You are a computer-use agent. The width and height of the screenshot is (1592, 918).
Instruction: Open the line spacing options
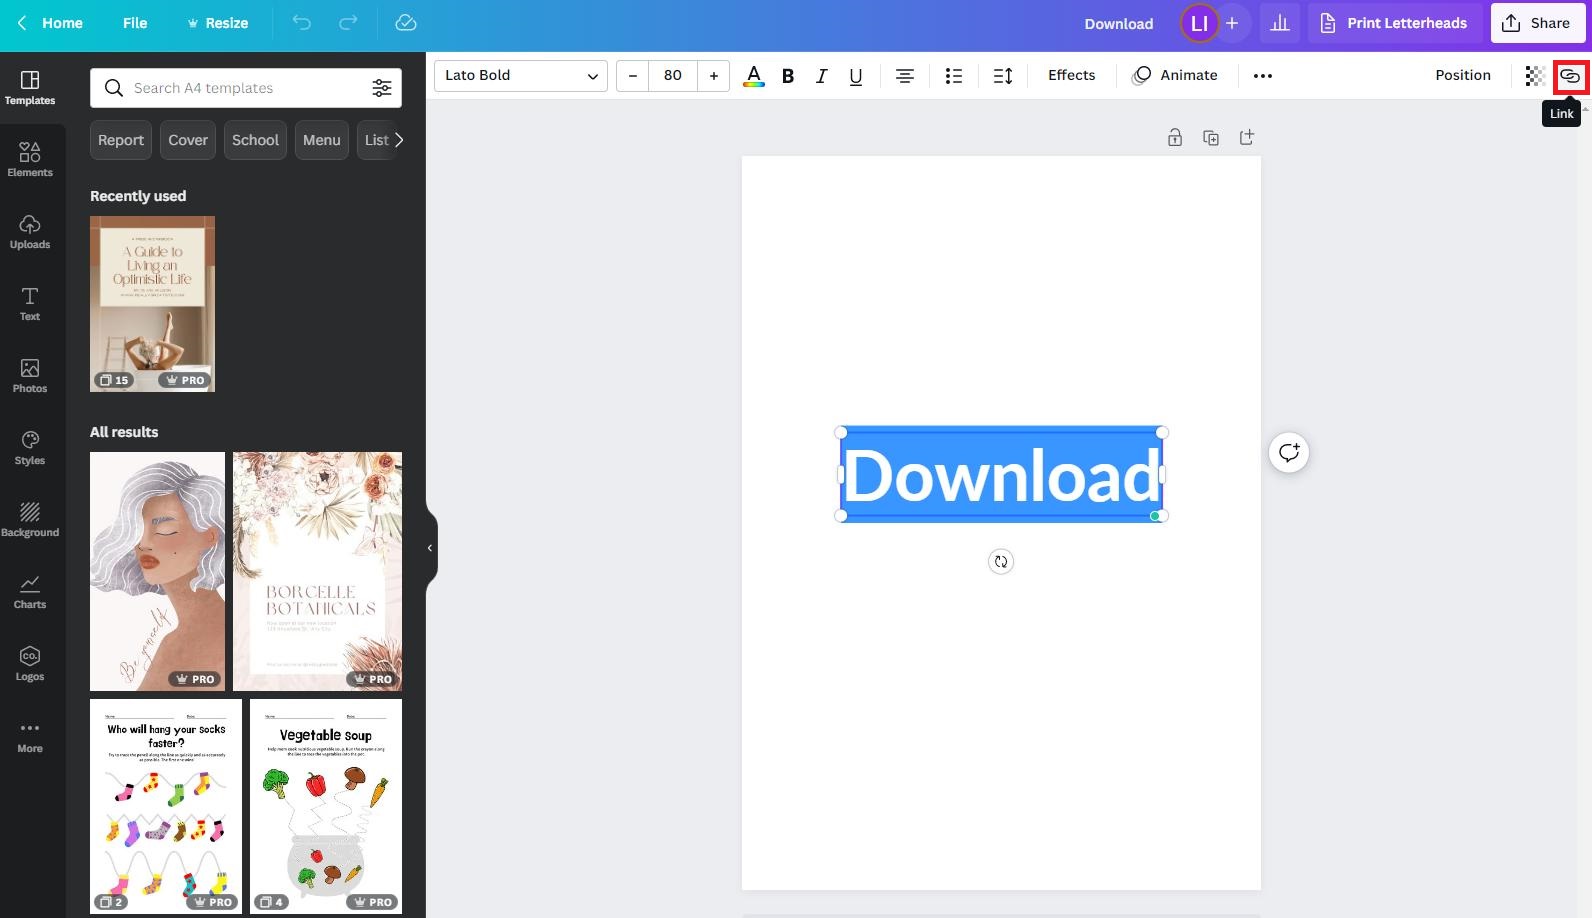1003,76
